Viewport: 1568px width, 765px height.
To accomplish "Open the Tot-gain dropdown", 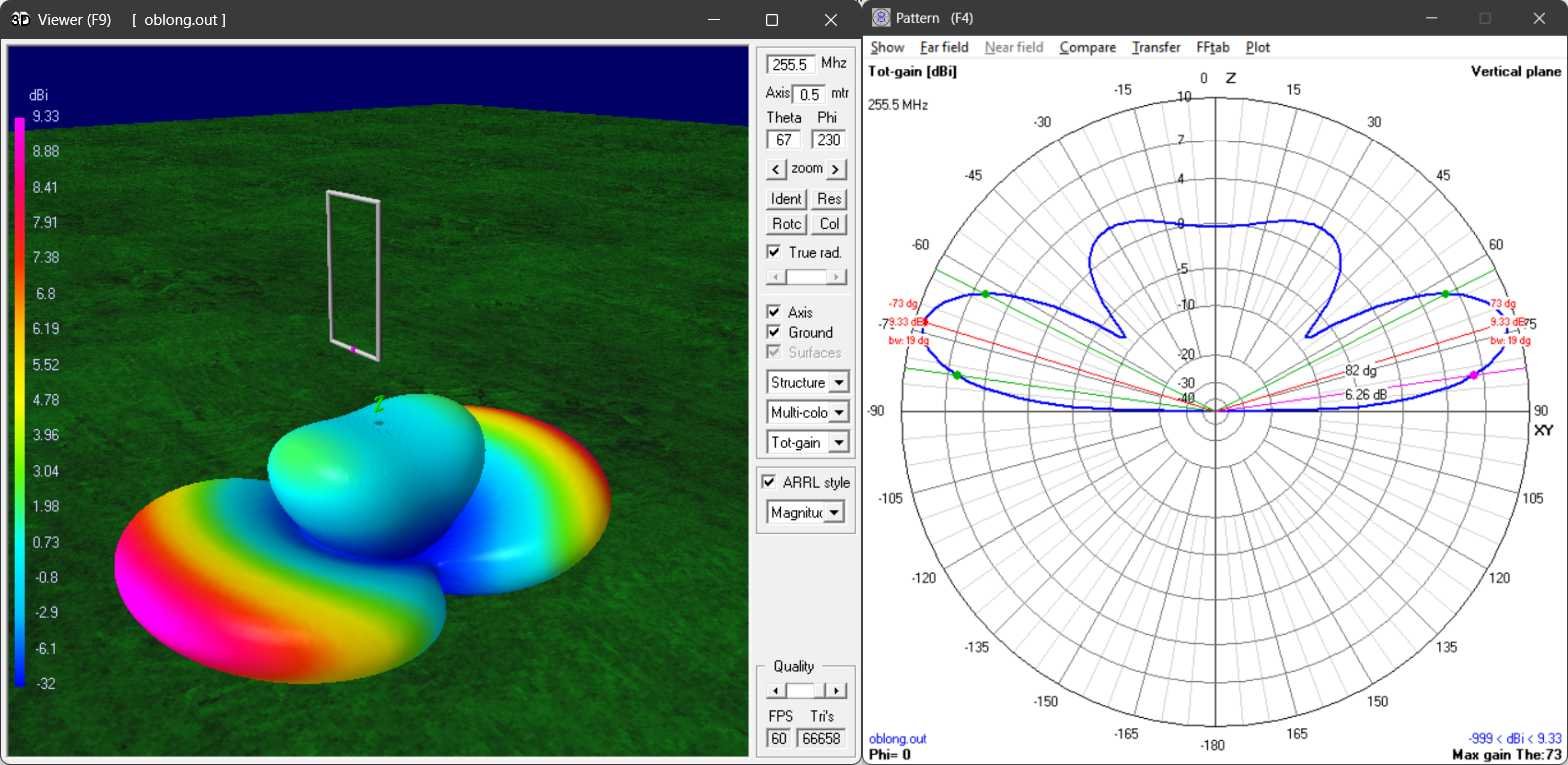I will pyautogui.click(x=838, y=442).
